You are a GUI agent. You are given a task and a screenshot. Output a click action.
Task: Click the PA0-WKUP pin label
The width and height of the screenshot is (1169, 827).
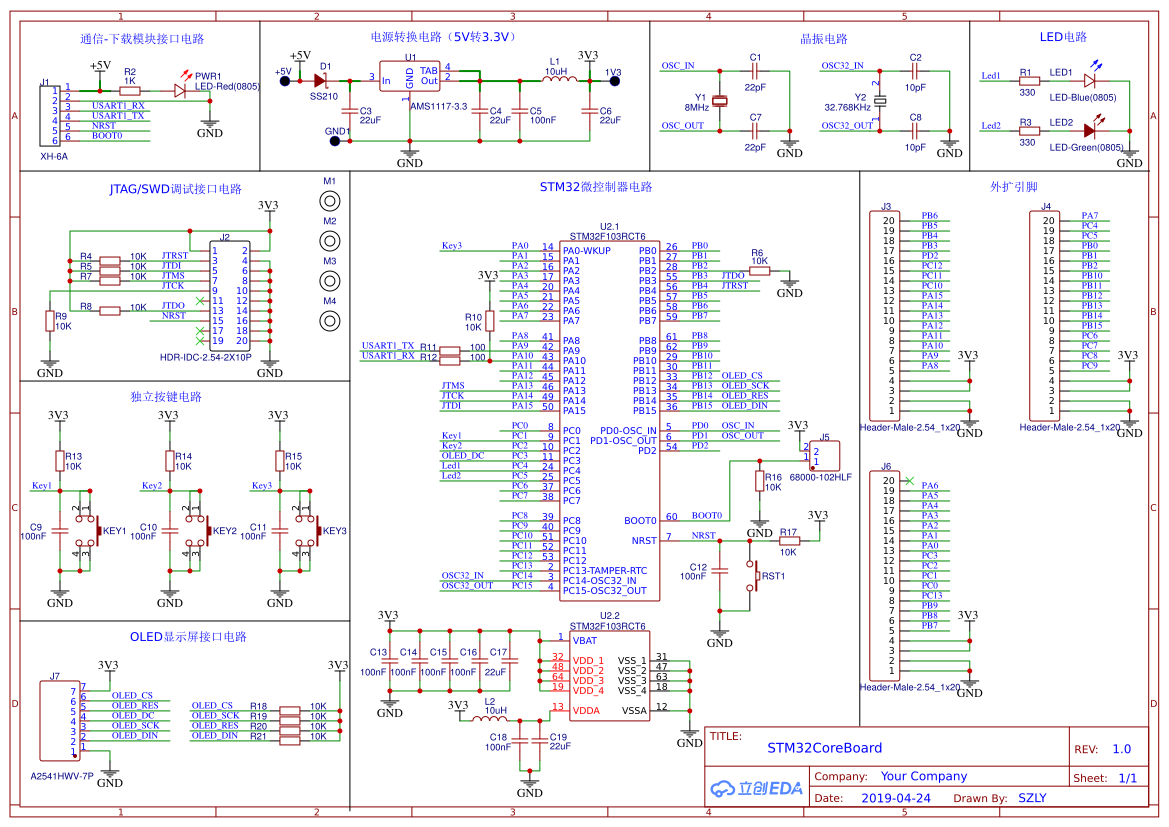587,251
